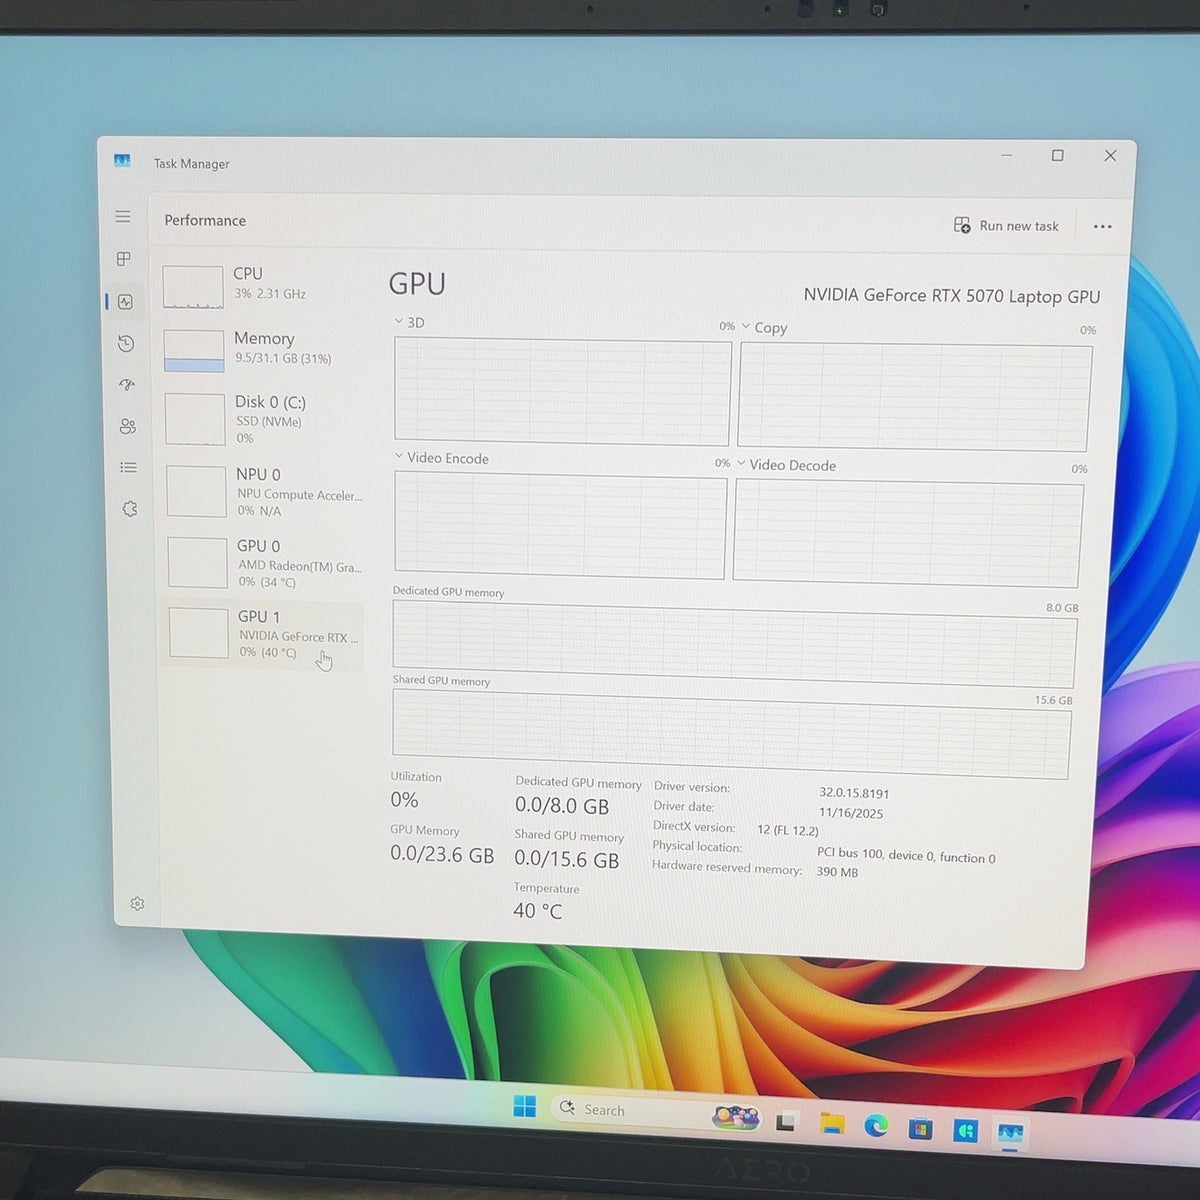Select the CPU performance item
This screenshot has height=1200, width=1200.
click(x=260, y=286)
